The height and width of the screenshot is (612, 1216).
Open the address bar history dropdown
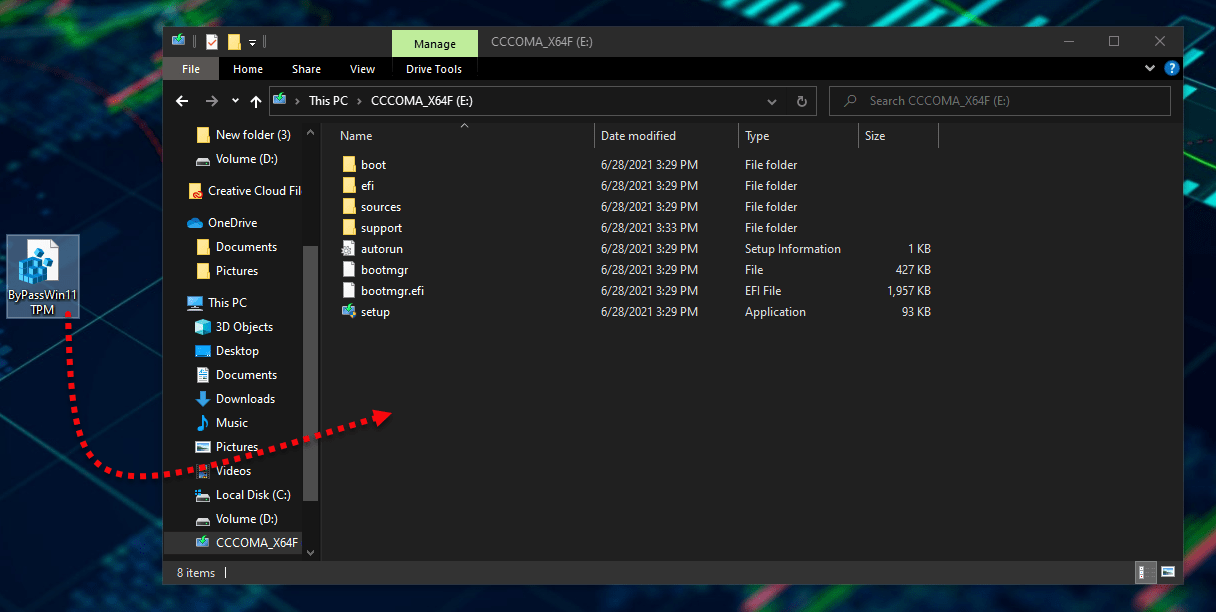pos(772,101)
